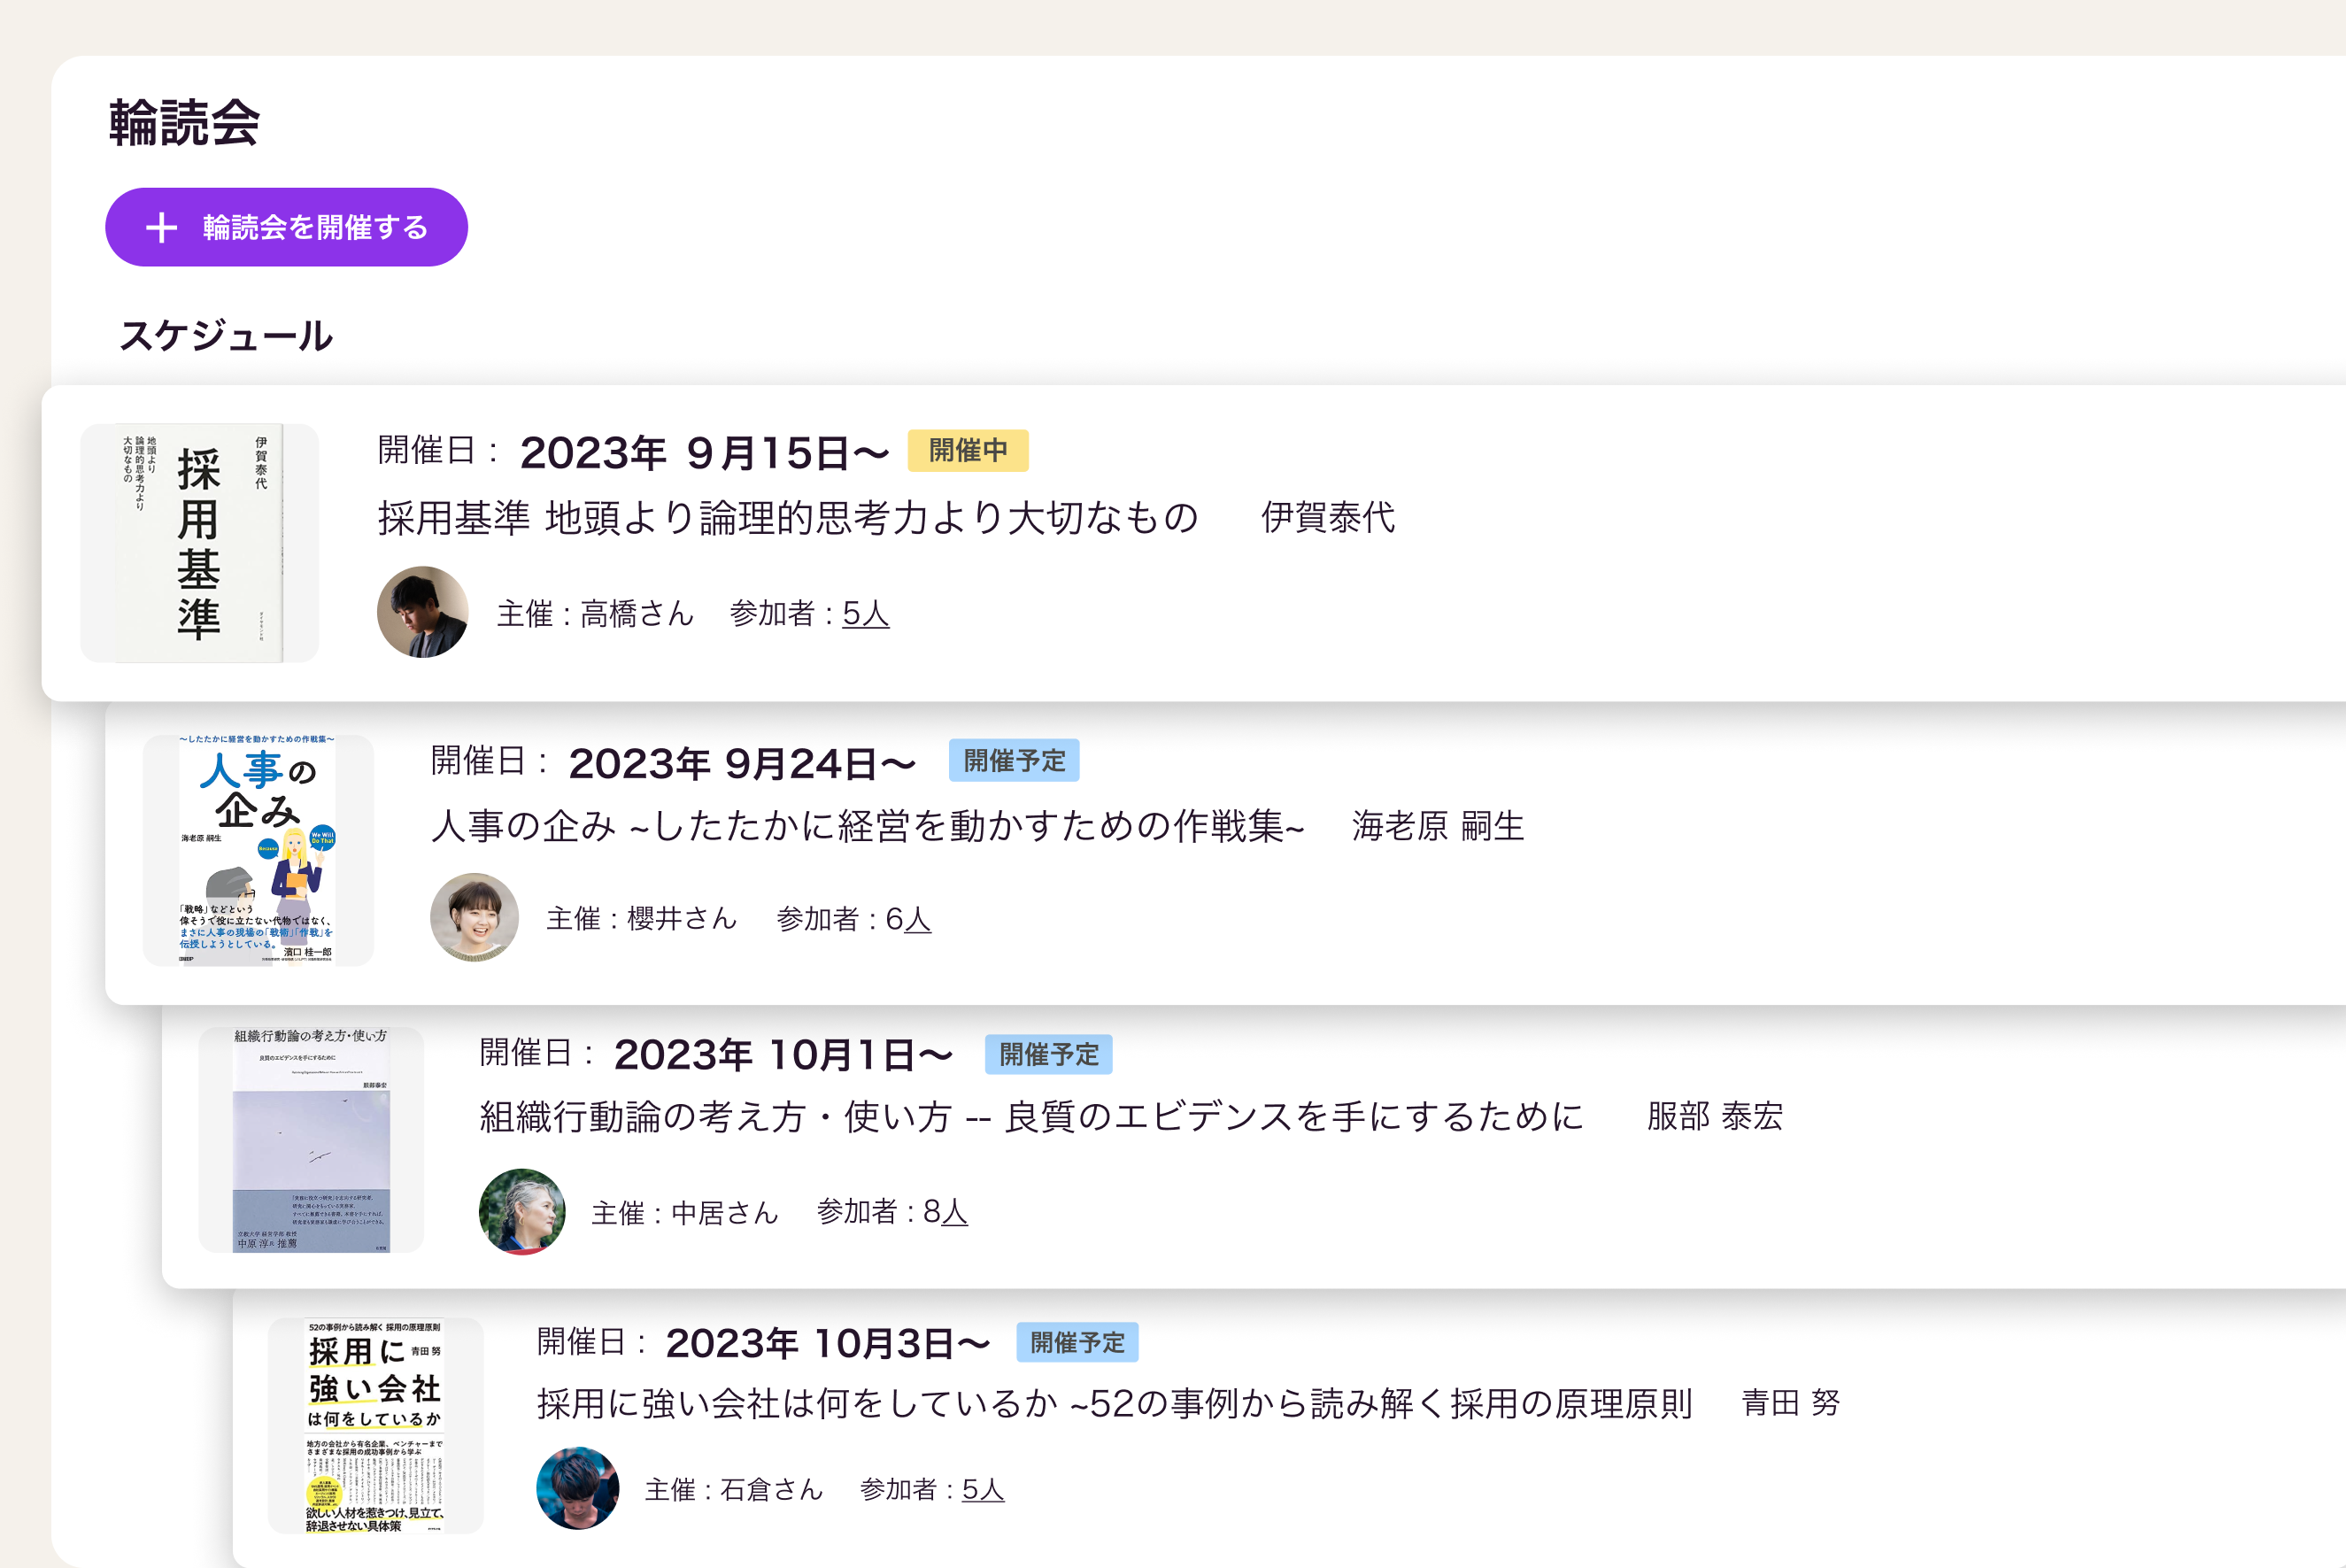Image resolution: width=2346 pixels, height=1568 pixels.
Task: Select the 人事の企み session title text
Action: pos(867,826)
